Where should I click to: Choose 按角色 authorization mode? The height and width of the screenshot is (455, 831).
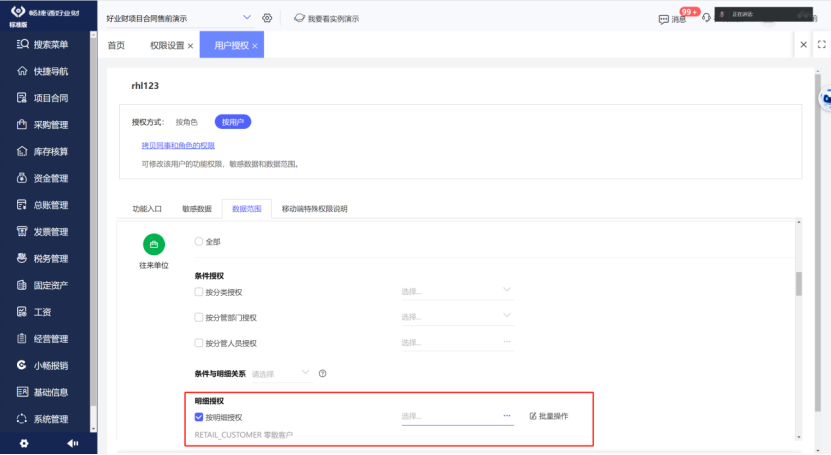[x=187, y=122]
